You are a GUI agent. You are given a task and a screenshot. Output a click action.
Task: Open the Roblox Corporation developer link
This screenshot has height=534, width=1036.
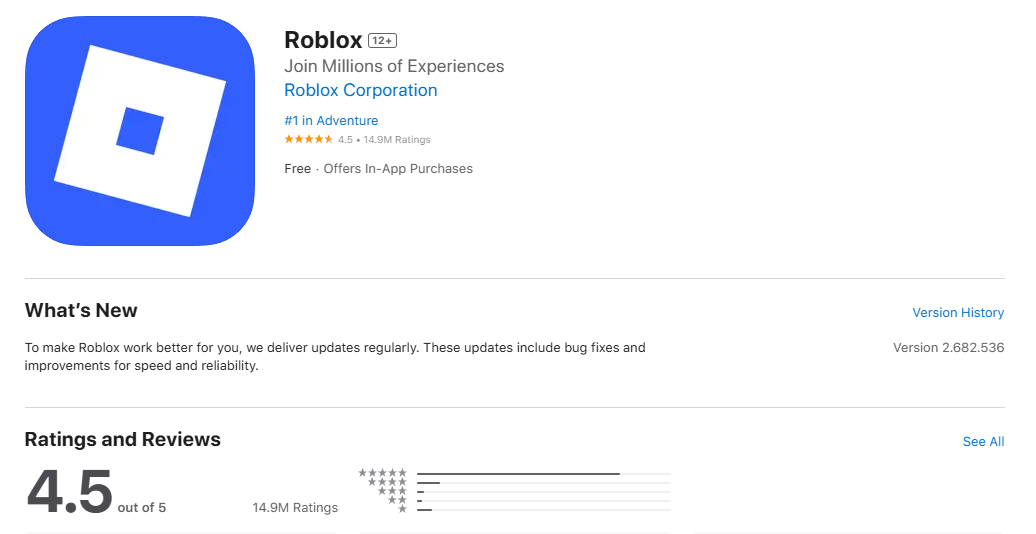pos(361,91)
